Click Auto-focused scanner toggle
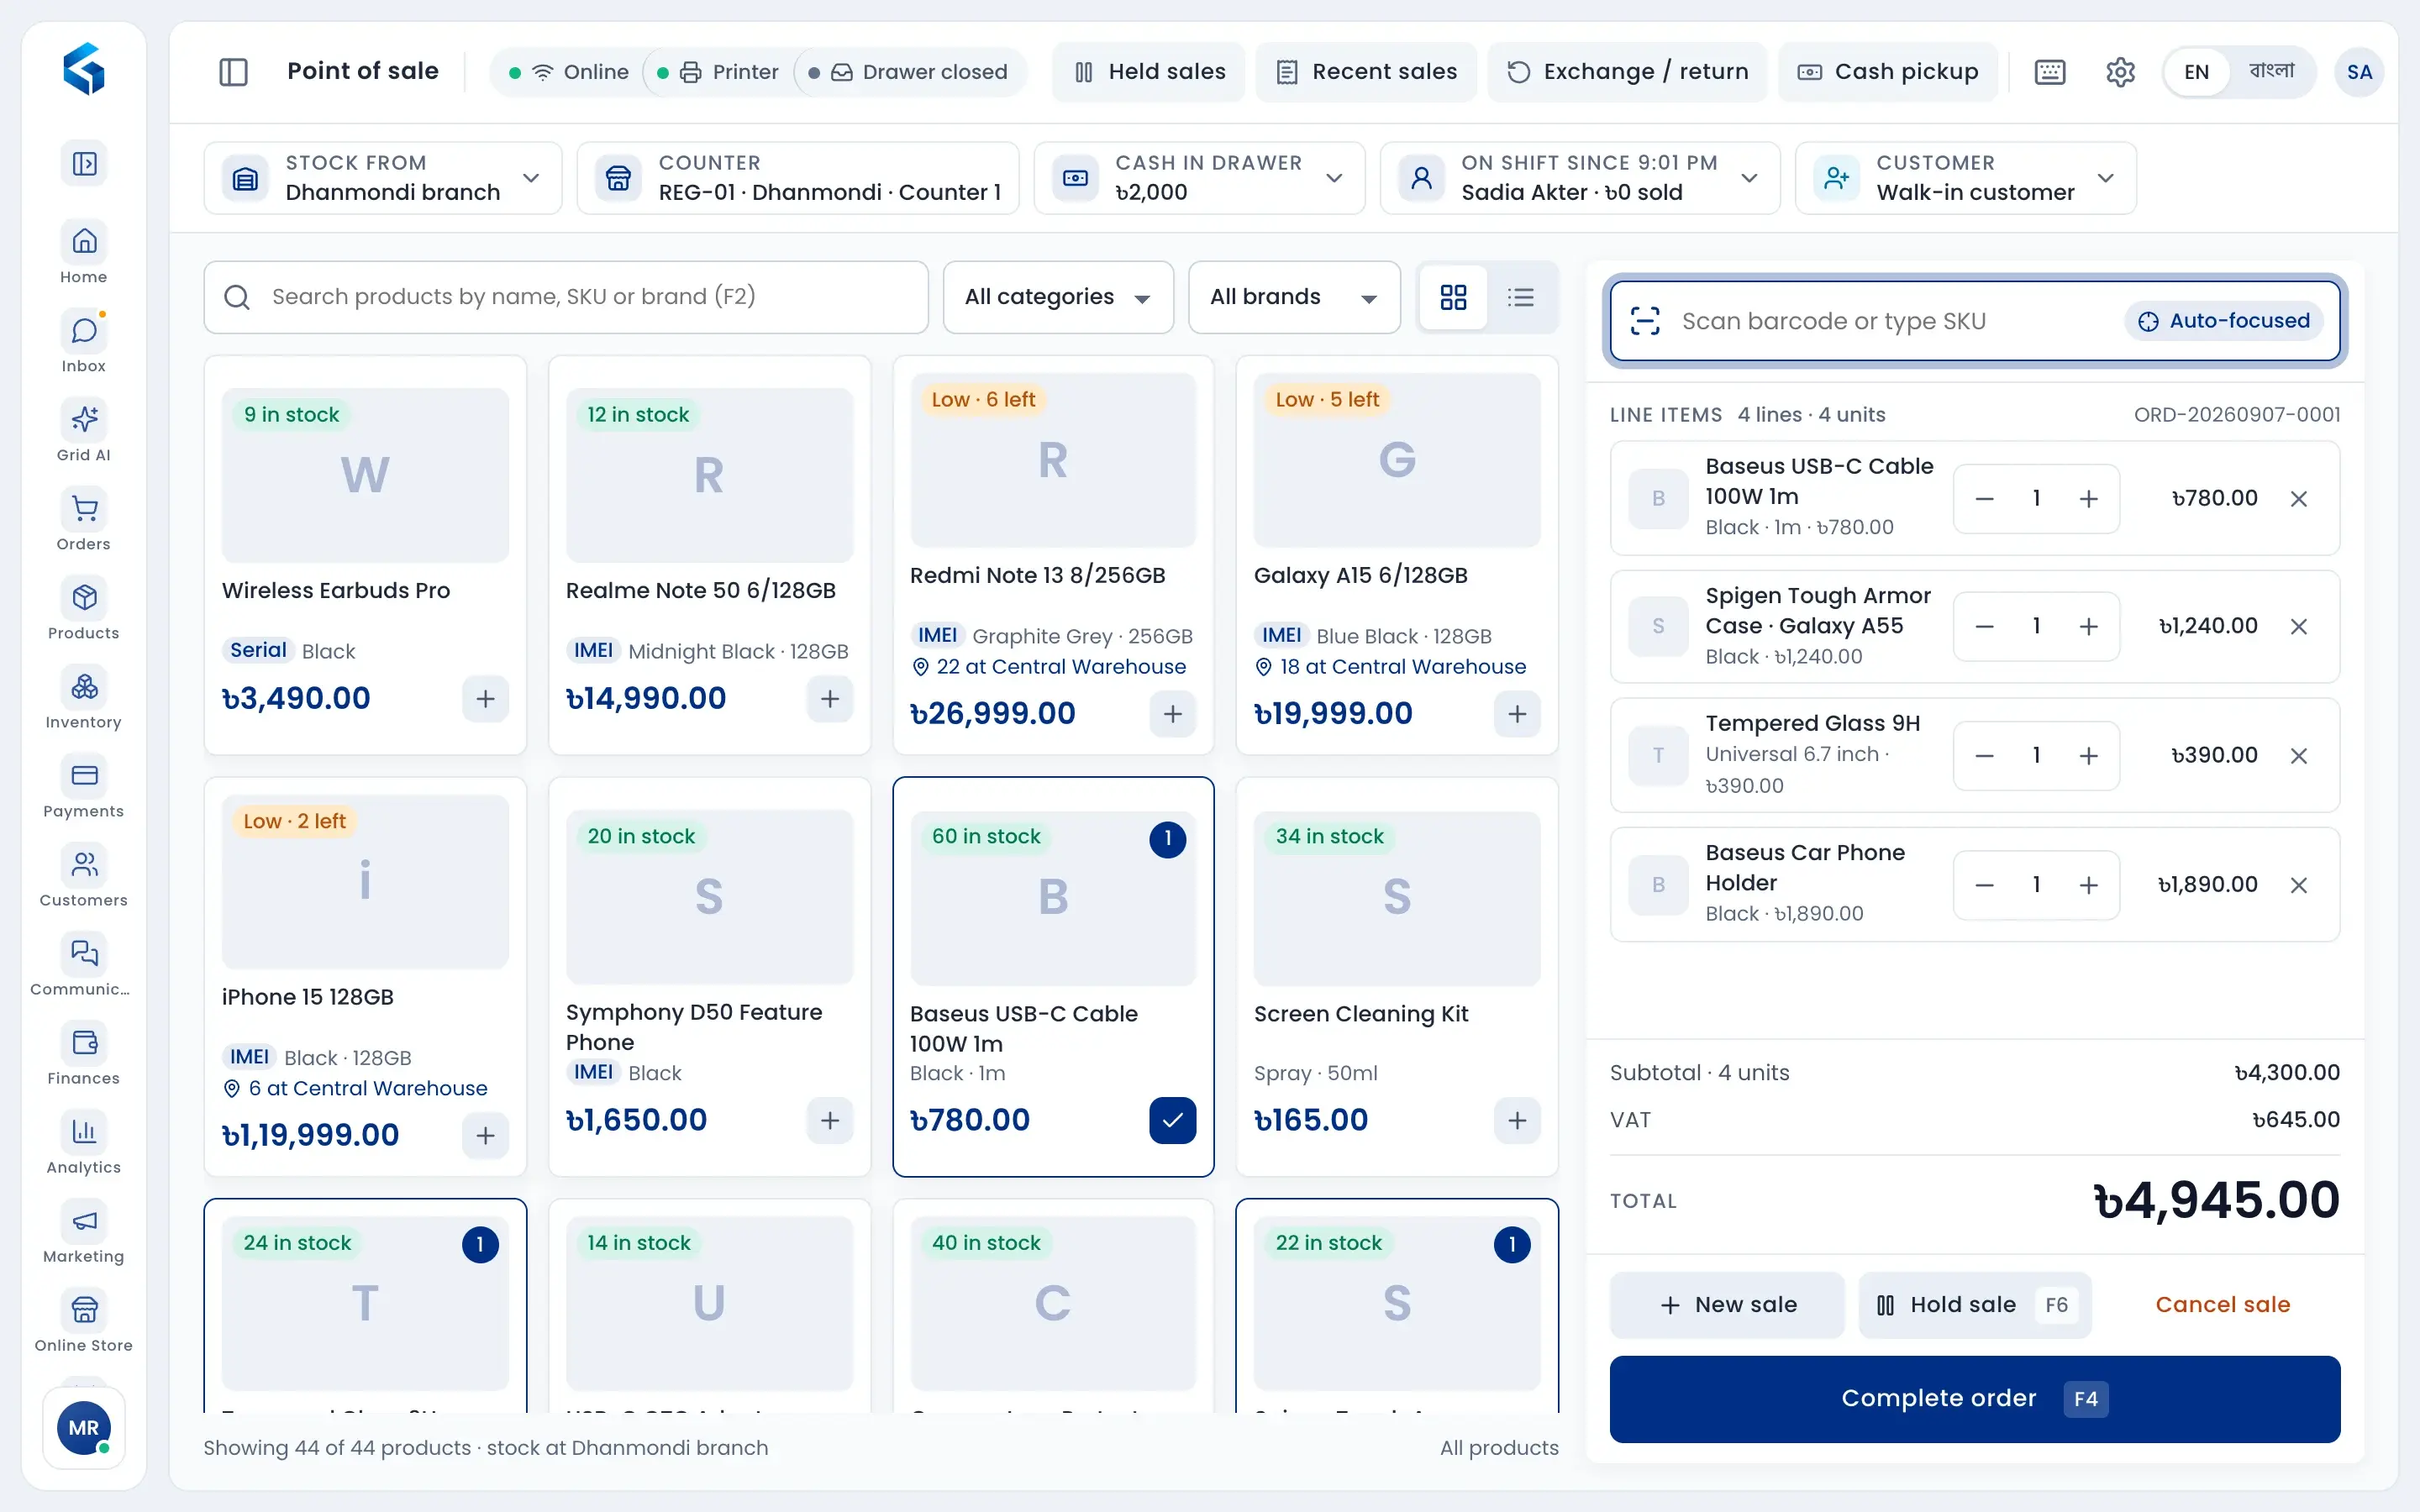The image size is (2420, 1512). (x=2223, y=321)
